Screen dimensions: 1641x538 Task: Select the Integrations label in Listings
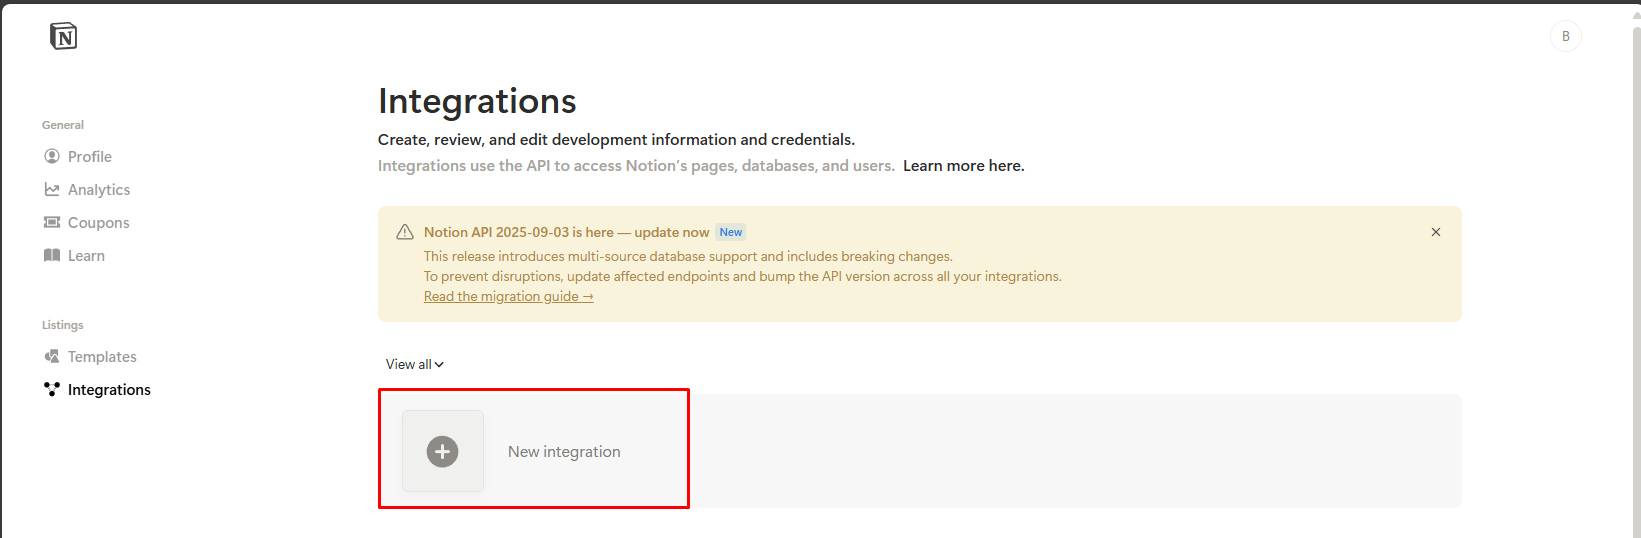109,389
